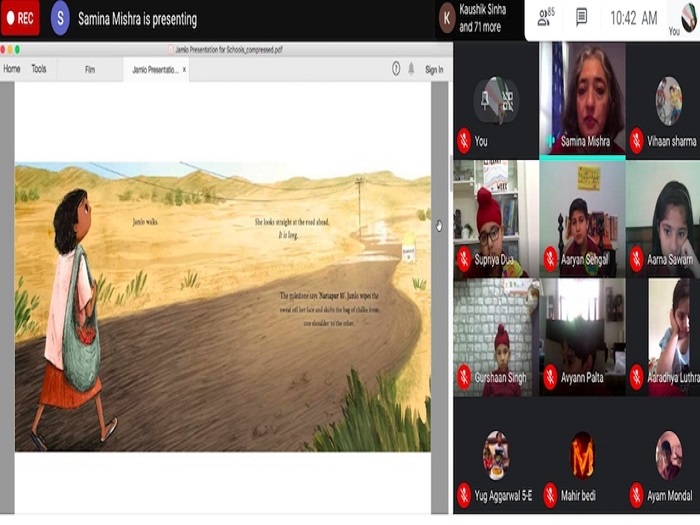Click the 'Gurshaan Singh' name label
The height and width of the screenshot is (525, 700).
click(x=500, y=378)
